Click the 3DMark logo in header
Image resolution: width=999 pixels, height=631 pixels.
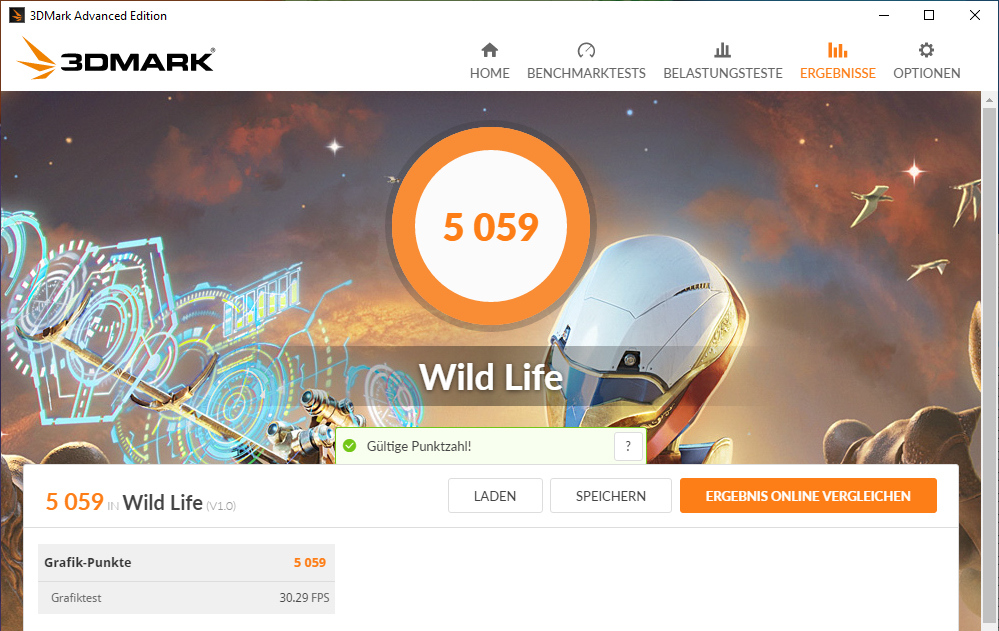[116, 59]
